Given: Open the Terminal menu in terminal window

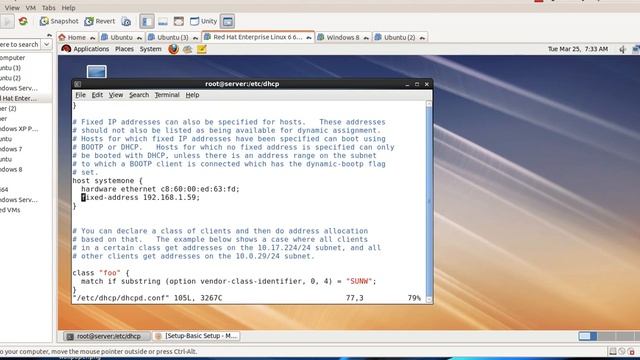Looking at the screenshot, I should pos(167,95).
